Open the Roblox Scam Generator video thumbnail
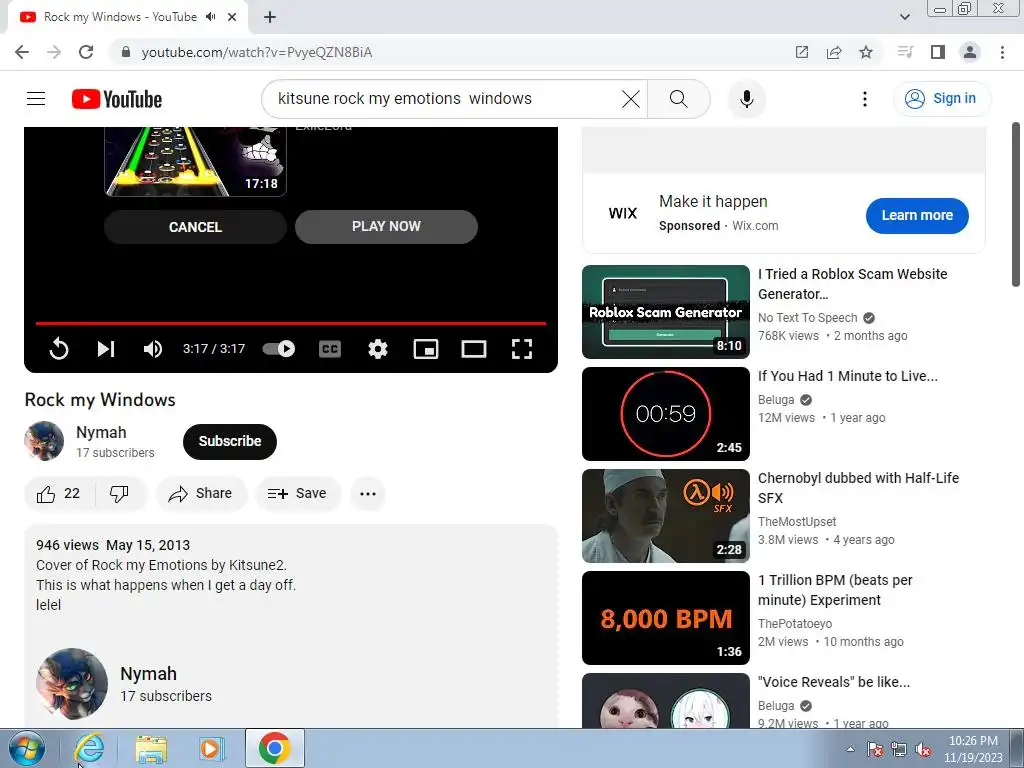 point(665,312)
